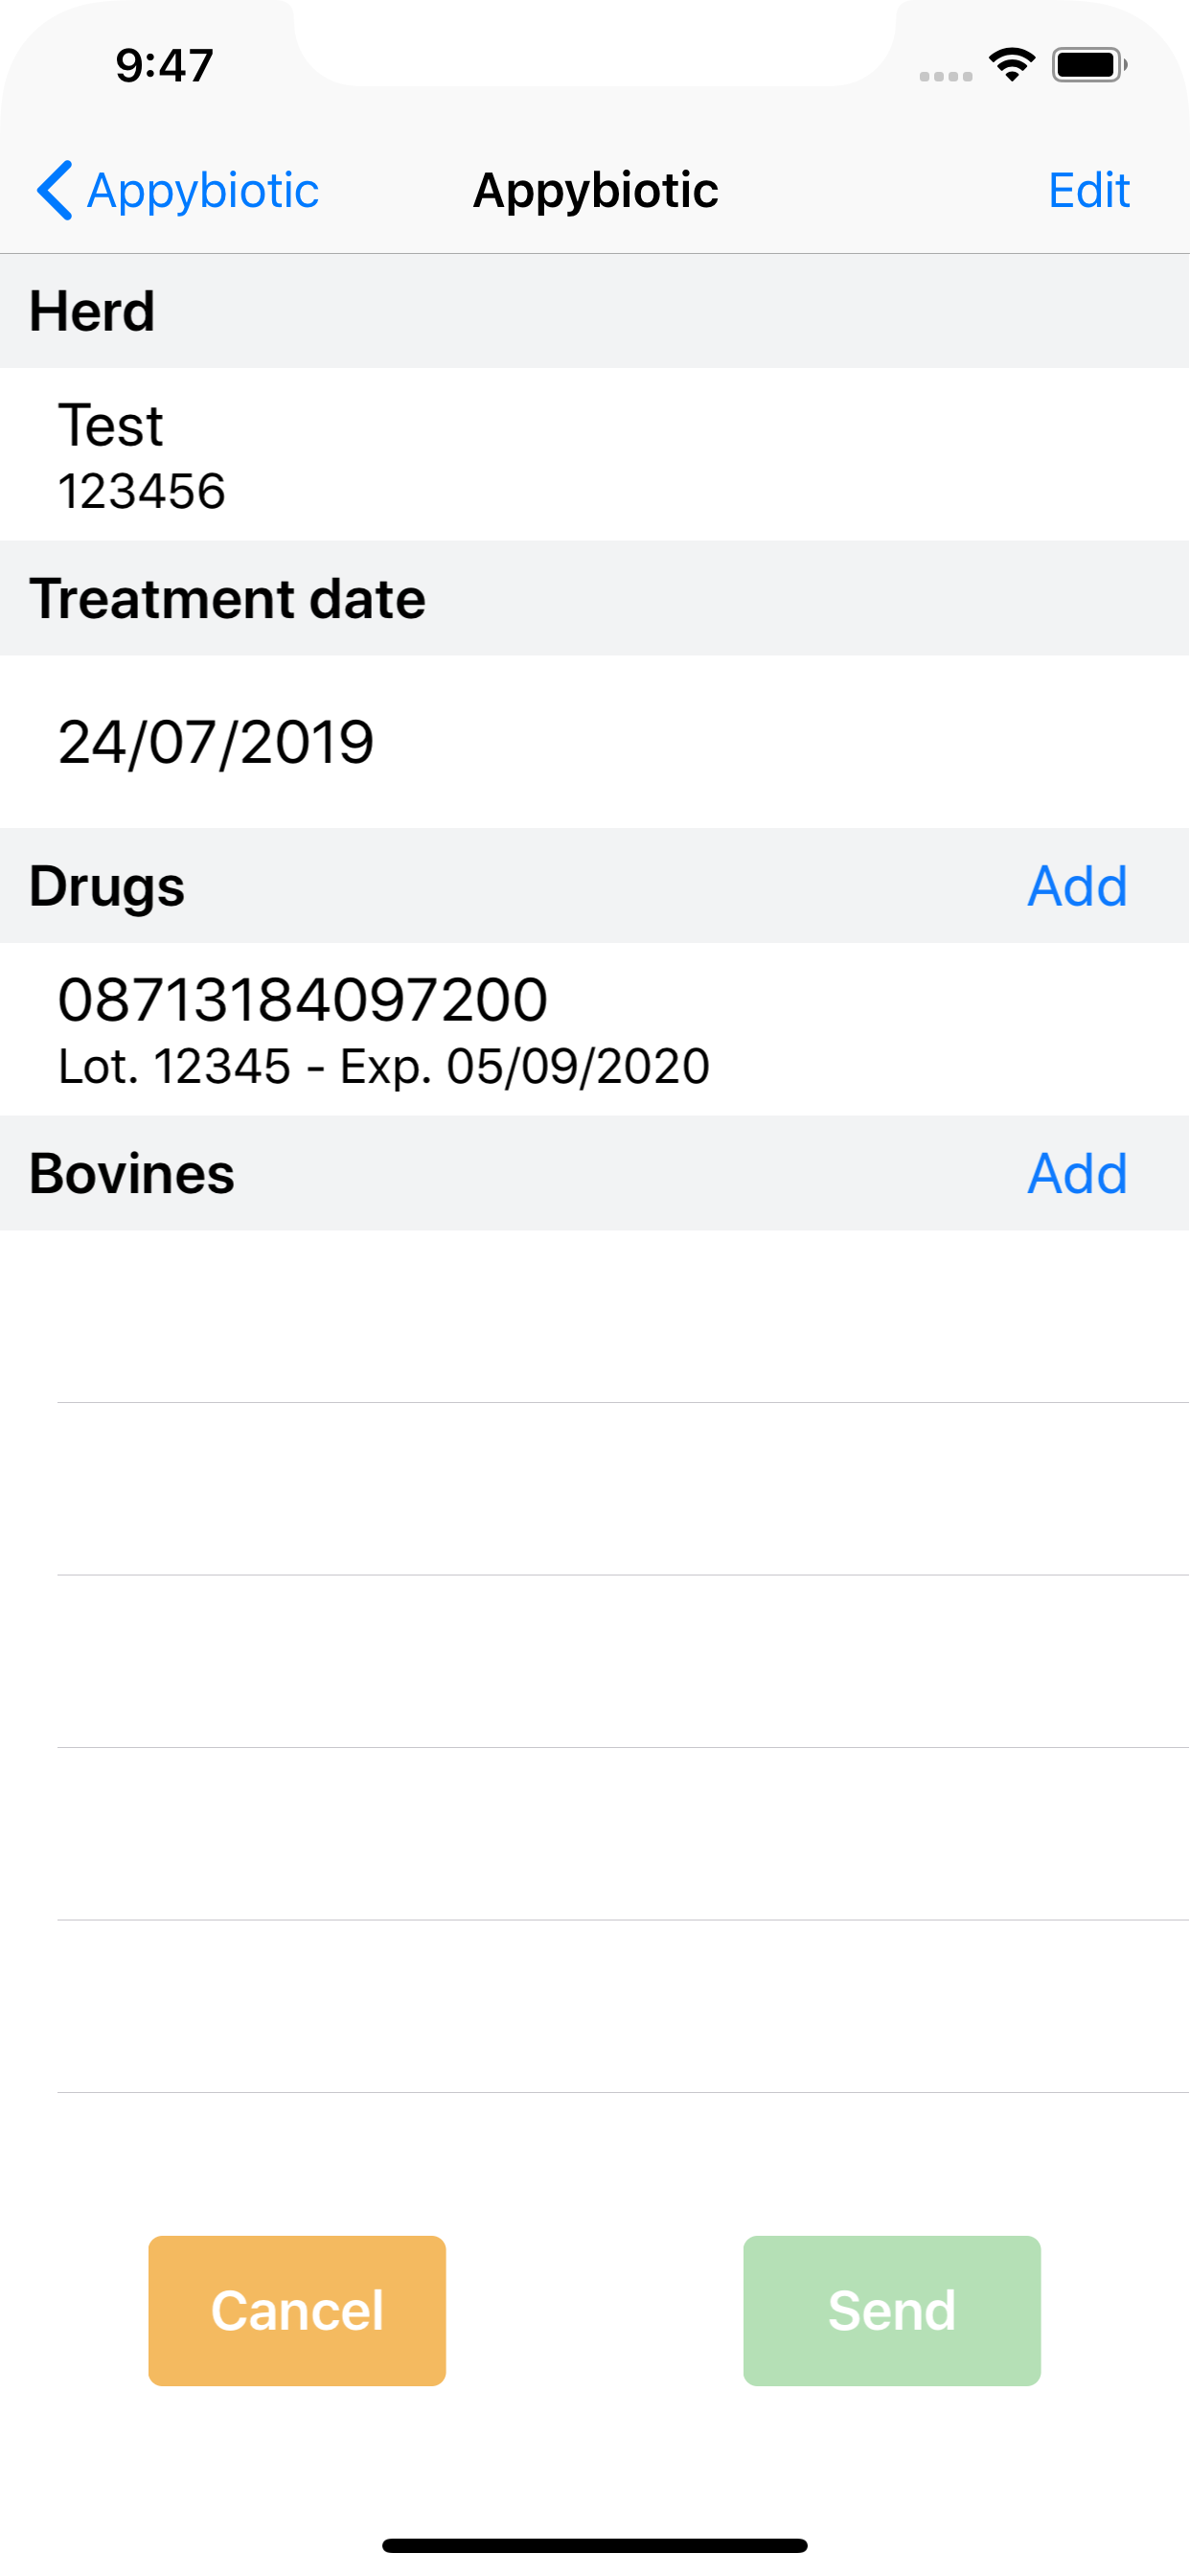This screenshot has width=1190, height=2576.
Task: Tap the clock showing 9:47
Action: coord(165,66)
